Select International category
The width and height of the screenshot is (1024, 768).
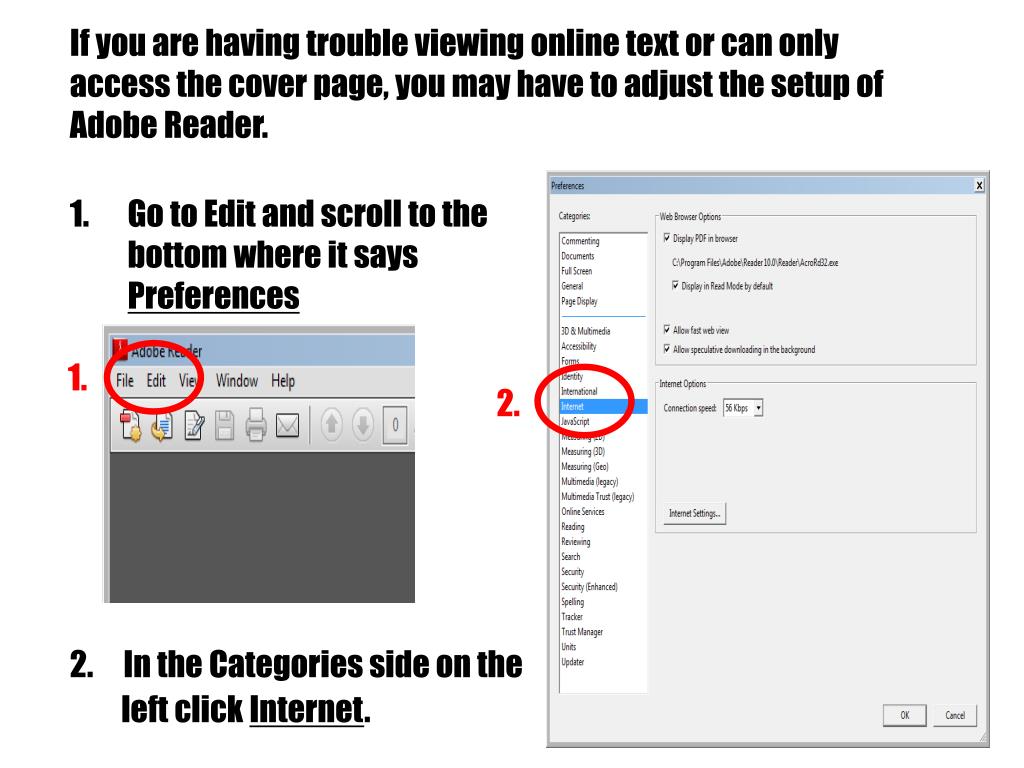coord(579,391)
